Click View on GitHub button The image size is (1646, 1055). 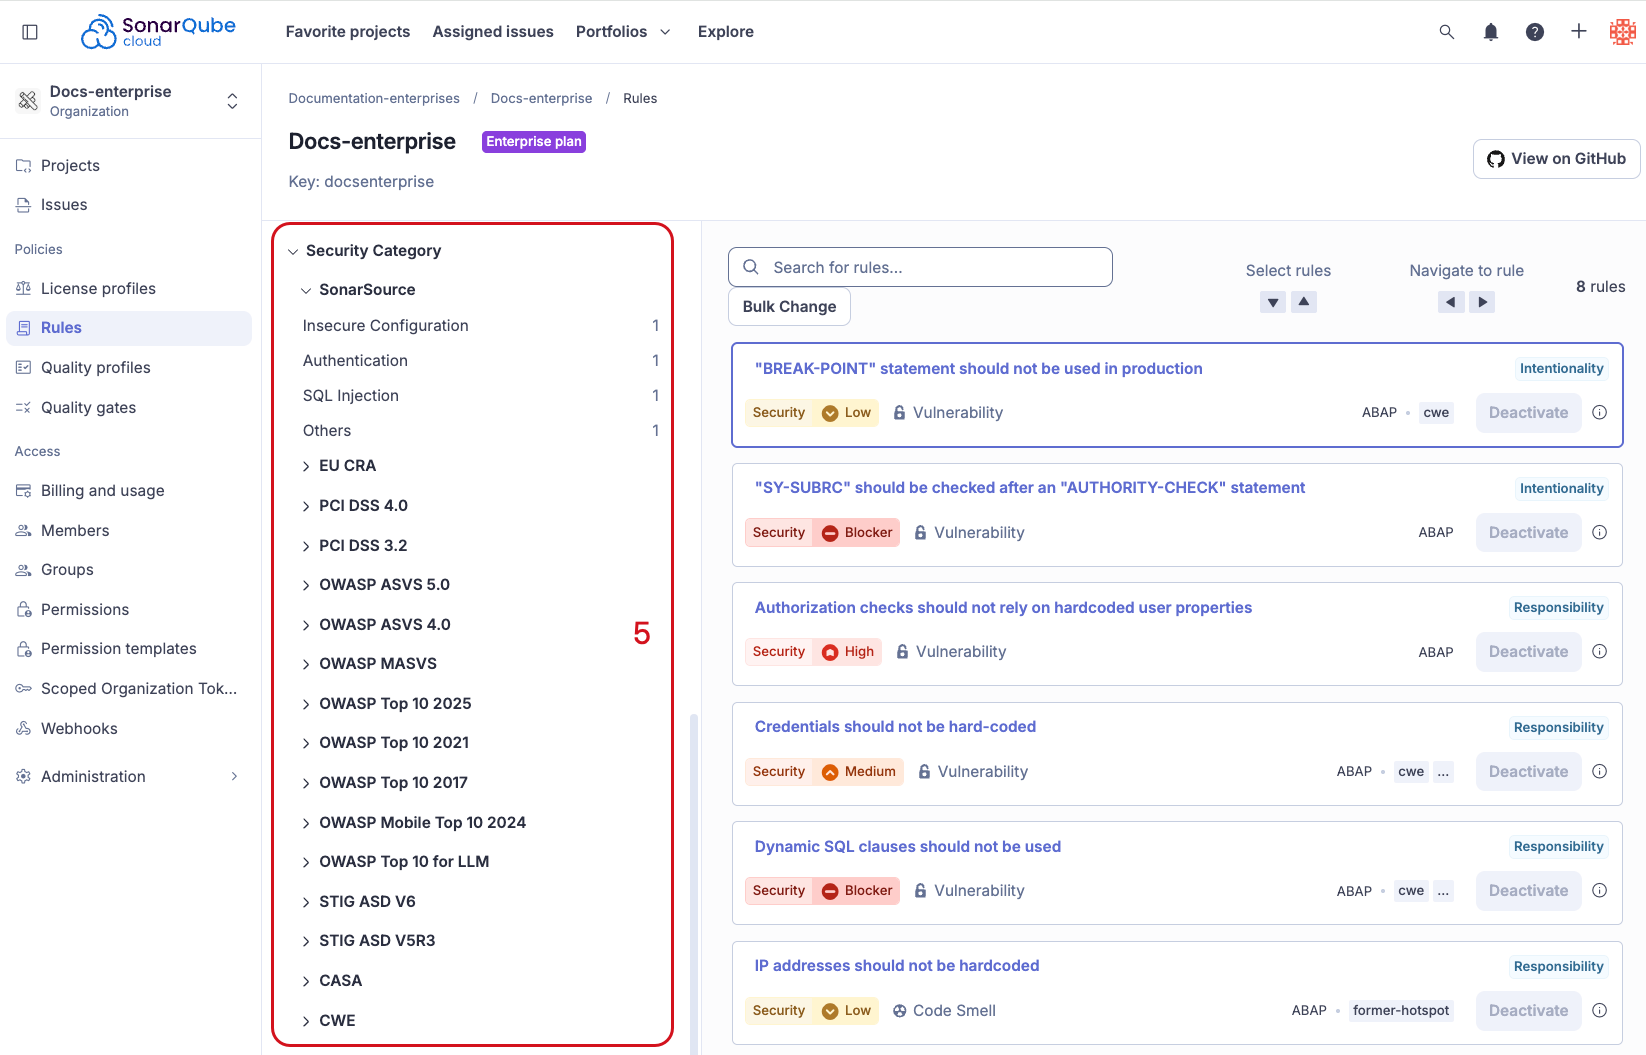[x=1556, y=159]
